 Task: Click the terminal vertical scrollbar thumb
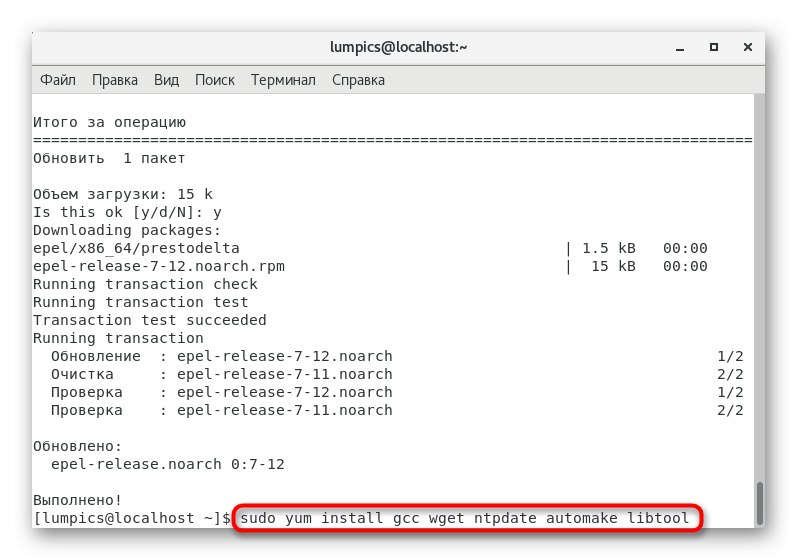point(760,503)
